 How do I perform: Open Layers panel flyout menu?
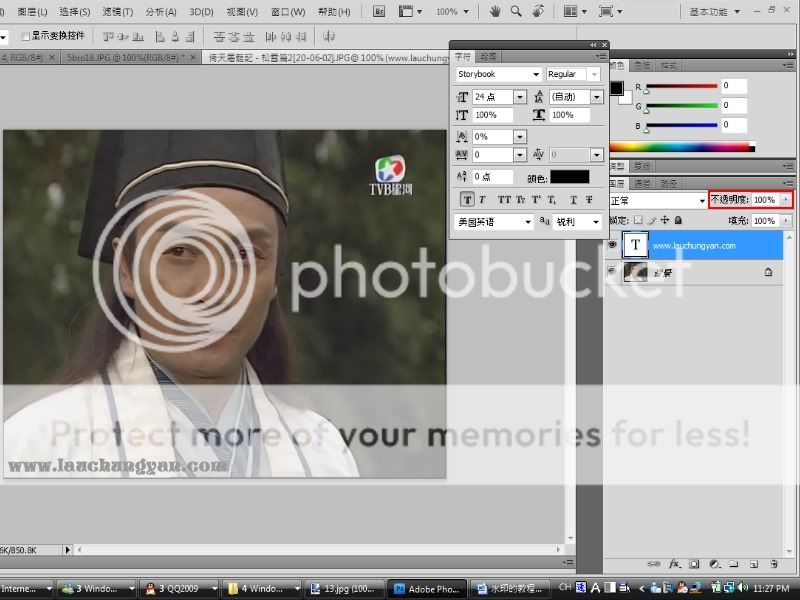788,183
